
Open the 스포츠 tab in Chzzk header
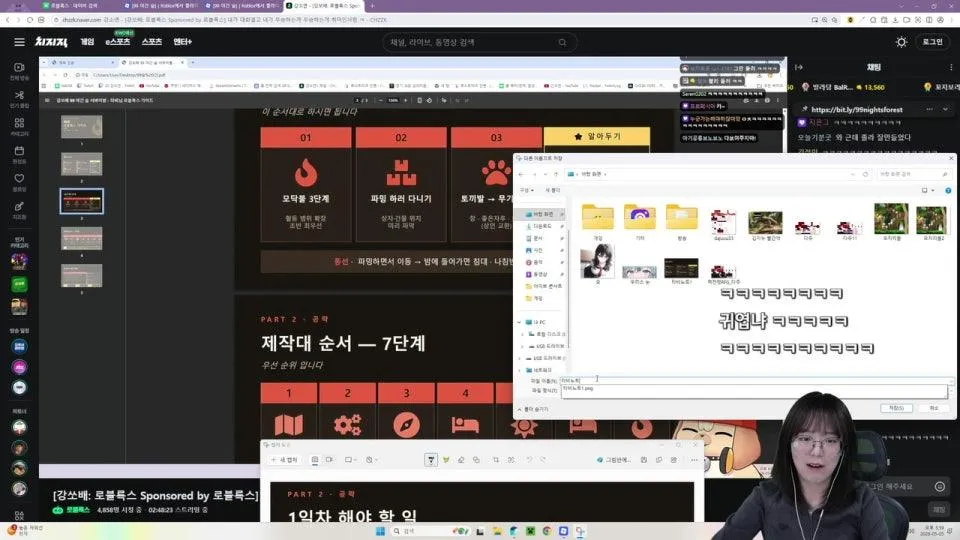point(152,42)
